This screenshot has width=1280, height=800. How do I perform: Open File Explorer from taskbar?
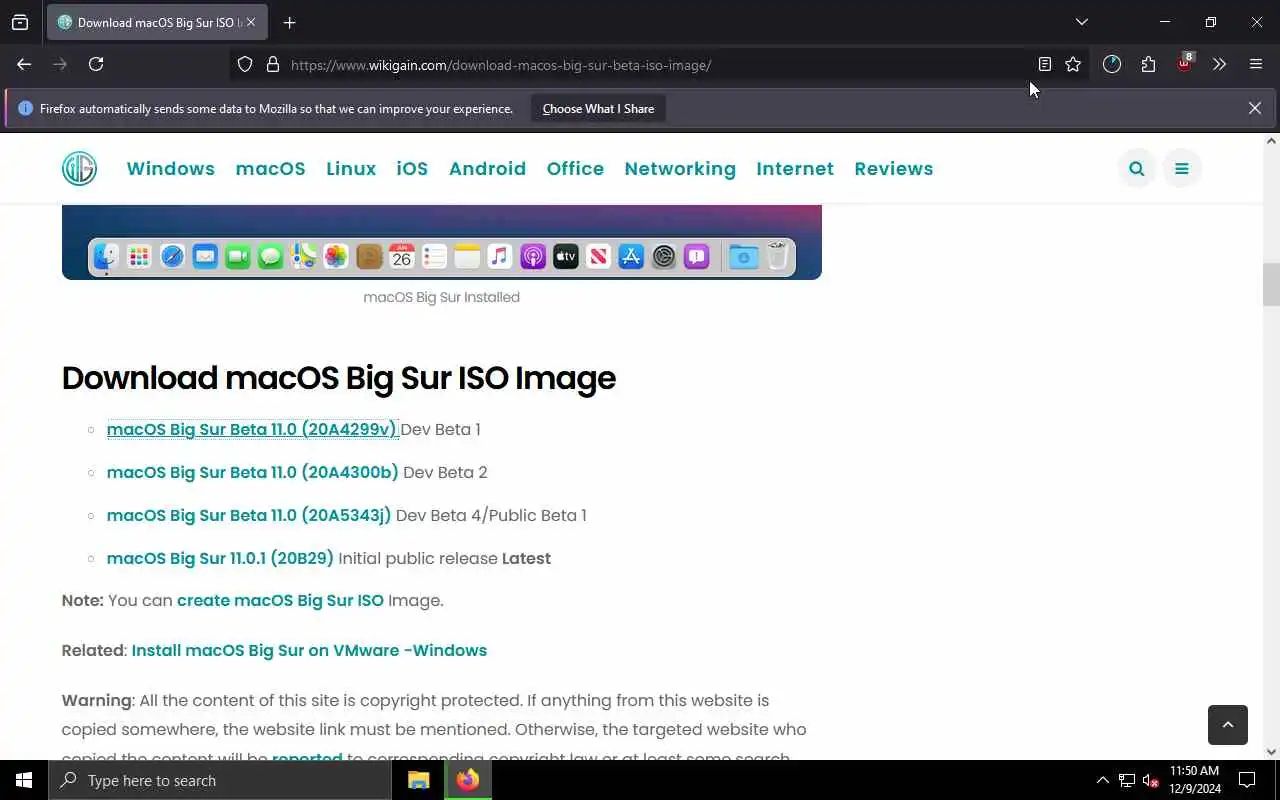419,780
